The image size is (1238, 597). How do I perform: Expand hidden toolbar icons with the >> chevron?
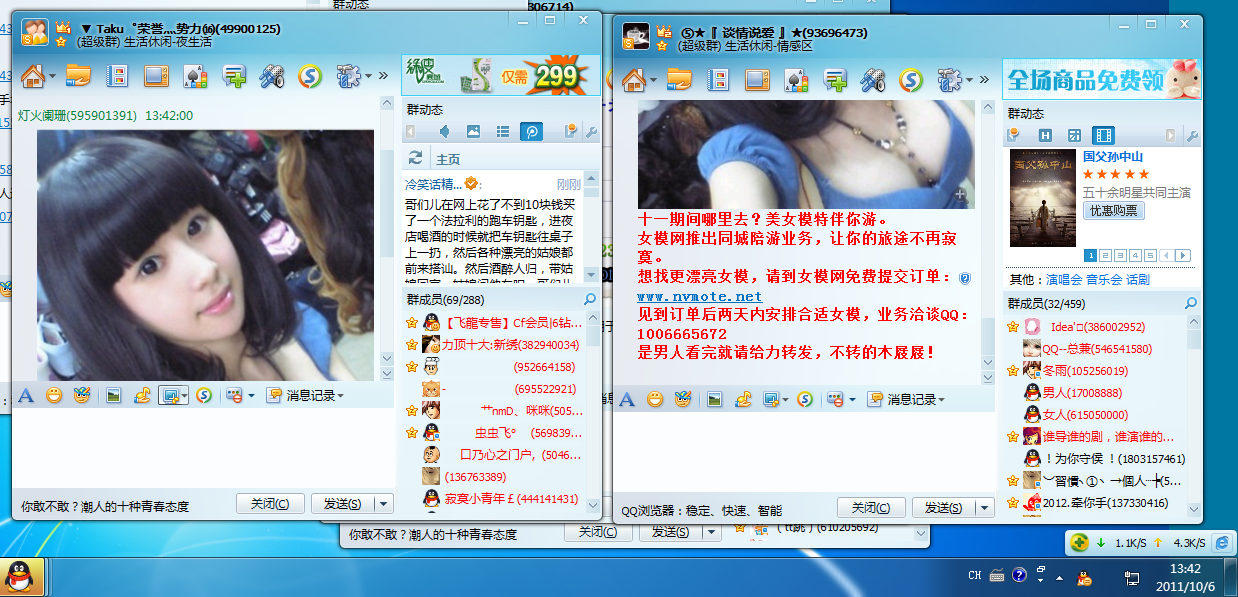tap(383, 74)
